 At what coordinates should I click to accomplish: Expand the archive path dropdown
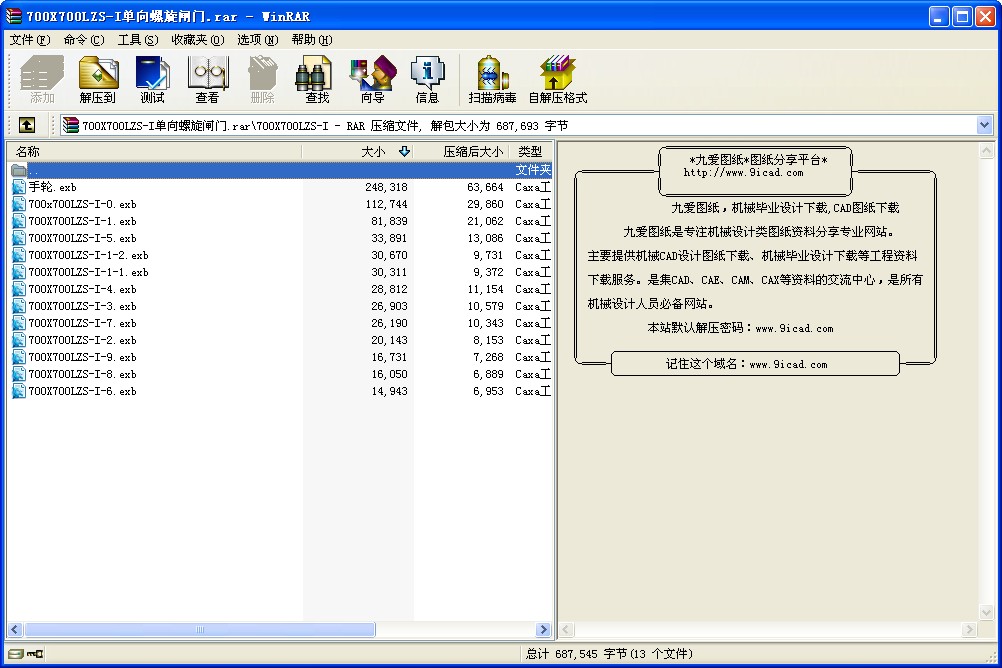click(984, 125)
